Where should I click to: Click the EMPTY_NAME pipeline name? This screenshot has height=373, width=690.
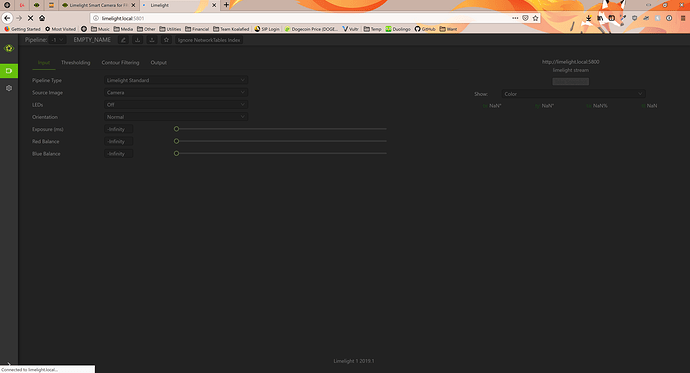92,40
